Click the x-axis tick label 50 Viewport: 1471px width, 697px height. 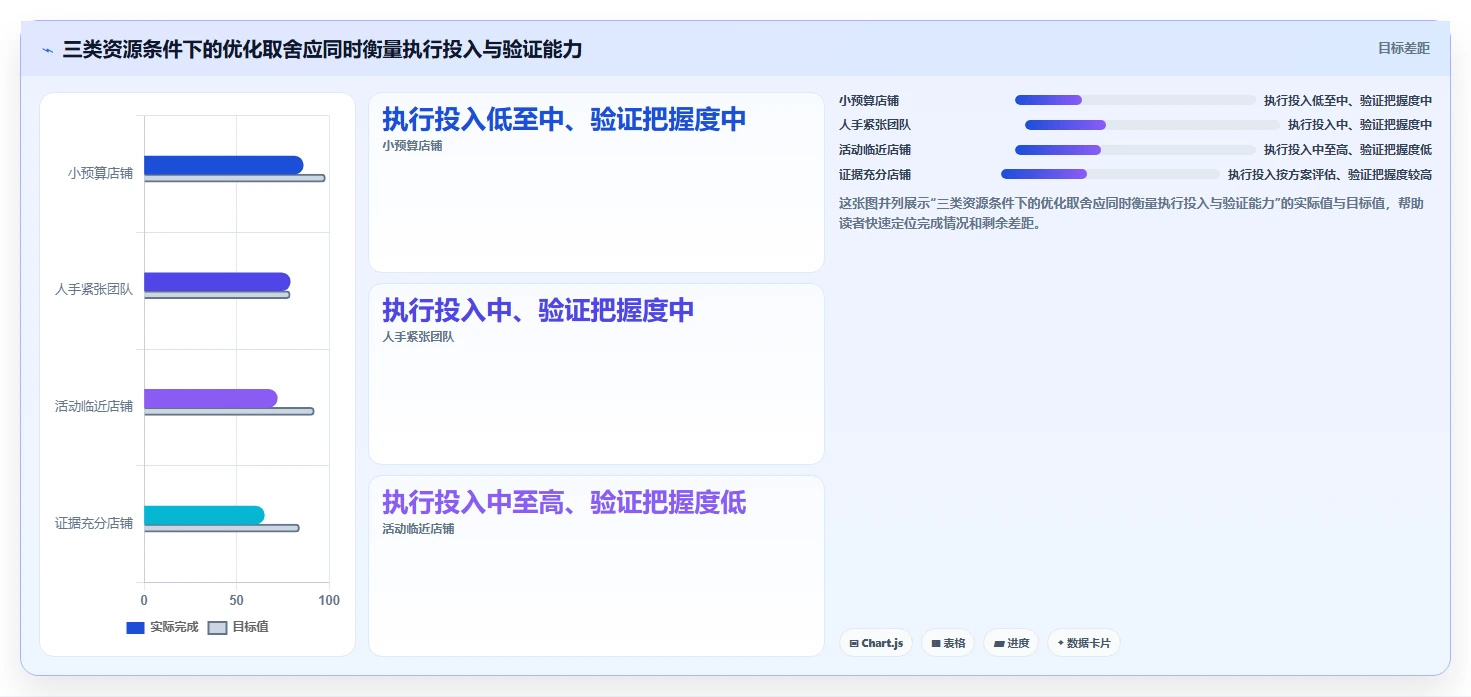tap(237, 601)
